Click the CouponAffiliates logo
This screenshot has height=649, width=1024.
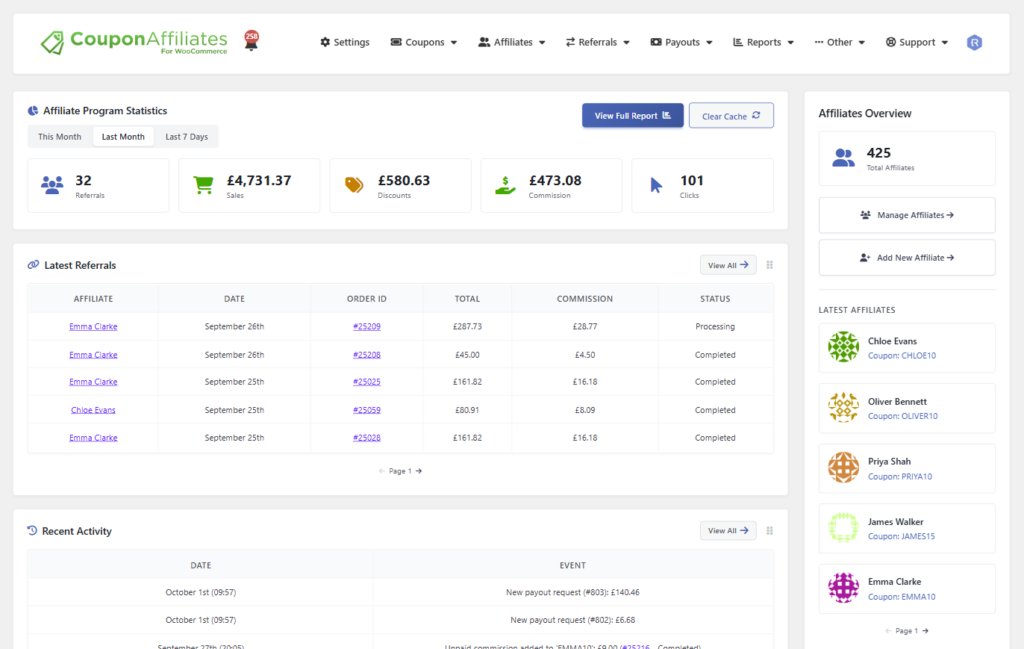point(134,42)
